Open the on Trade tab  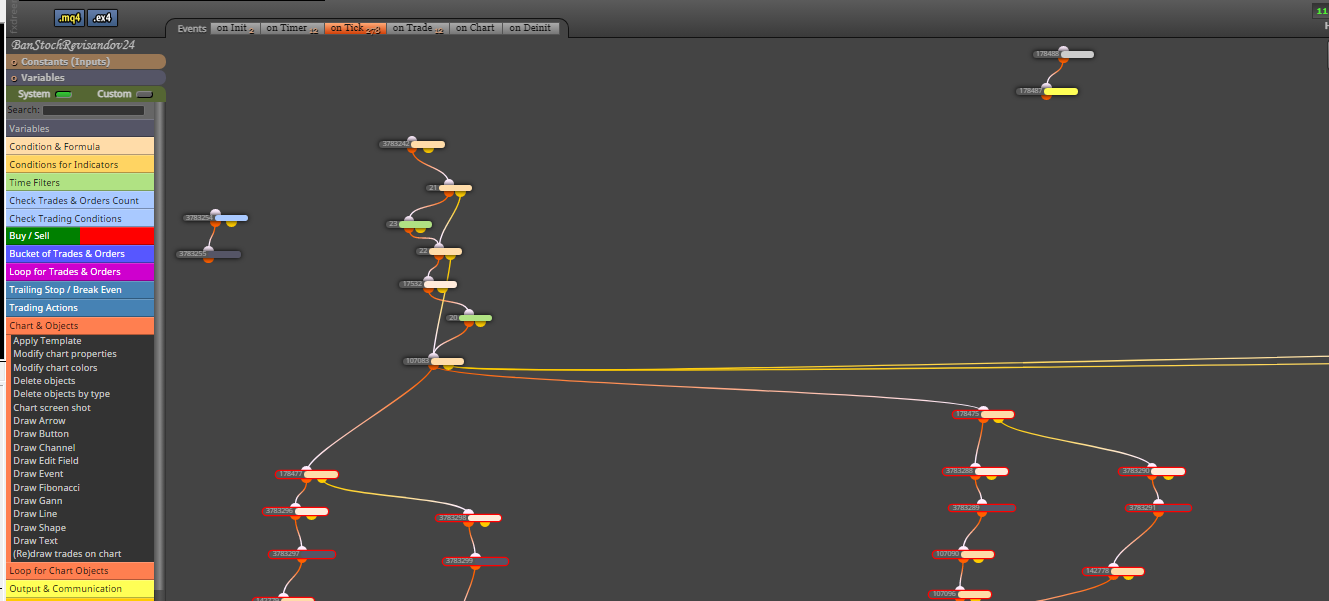[x=418, y=28]
